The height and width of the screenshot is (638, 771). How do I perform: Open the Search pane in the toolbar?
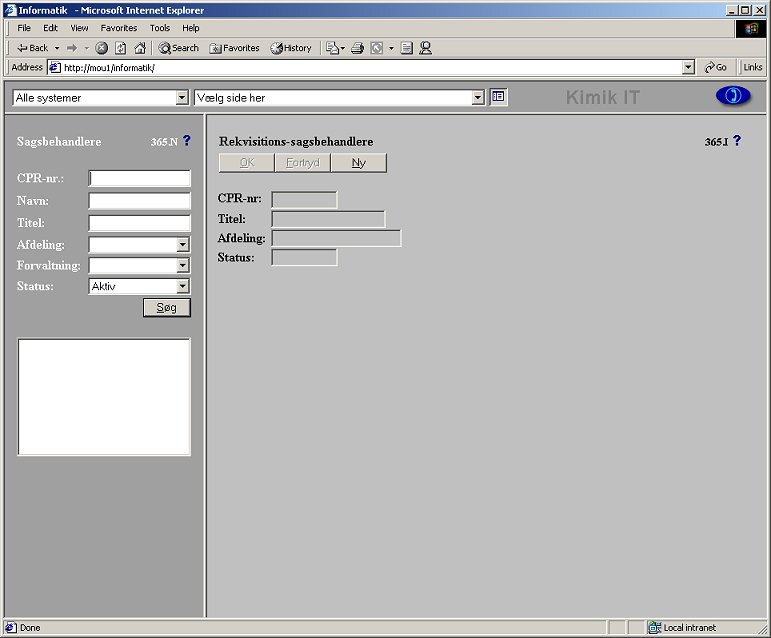[x=178, y=48]
